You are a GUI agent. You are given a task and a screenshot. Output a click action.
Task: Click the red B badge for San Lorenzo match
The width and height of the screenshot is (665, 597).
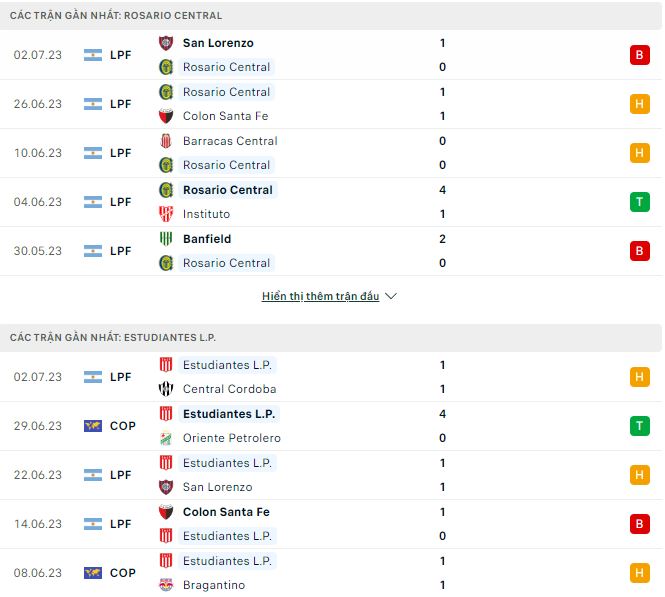click(639, 55)
